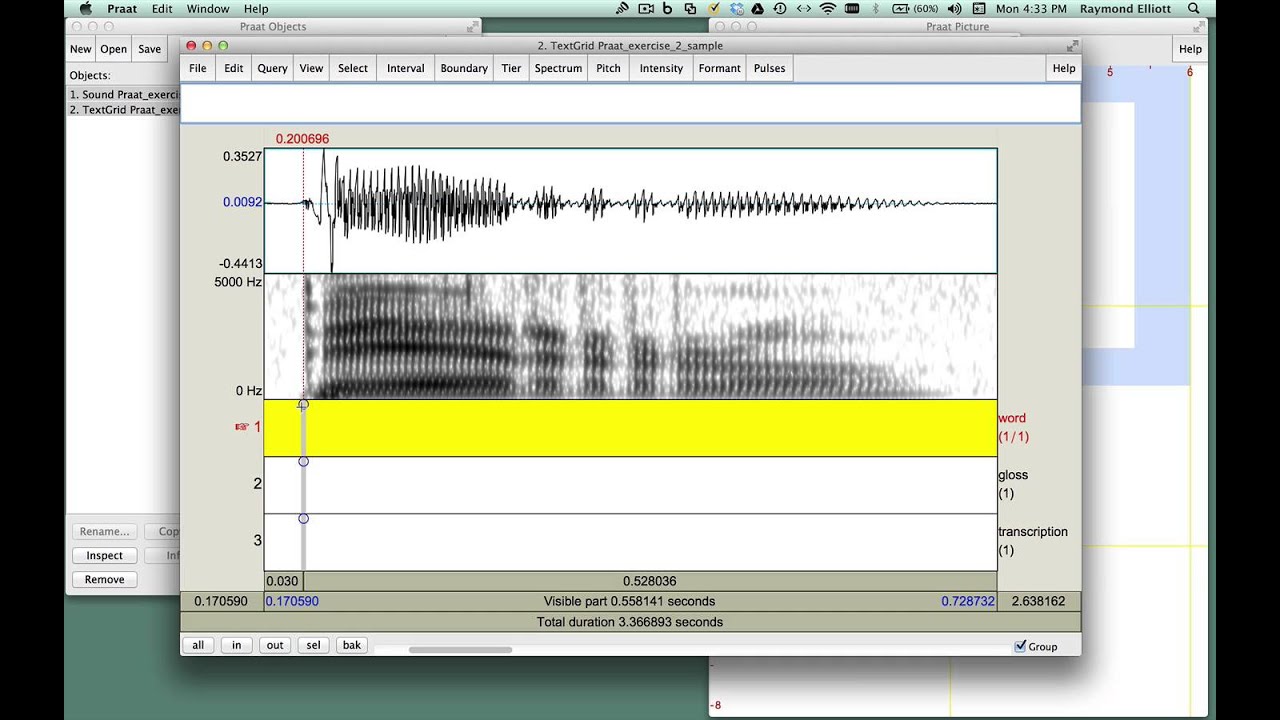1280x720 pixels.
Task: Click Inspect in Praat Objects
Action: coord(104,555)
